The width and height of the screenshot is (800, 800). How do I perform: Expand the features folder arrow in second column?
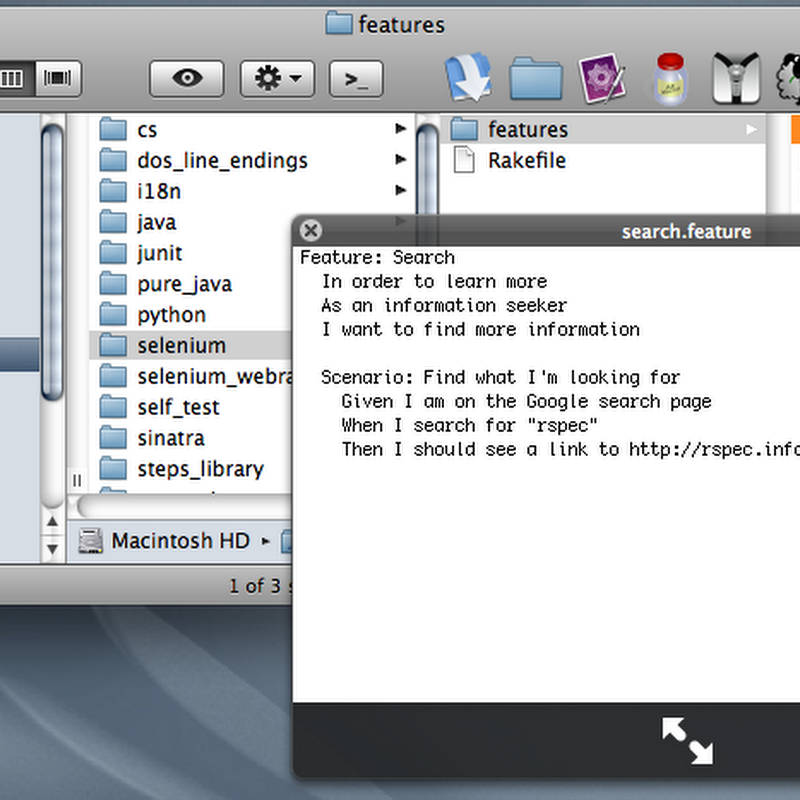coord(752,130)
